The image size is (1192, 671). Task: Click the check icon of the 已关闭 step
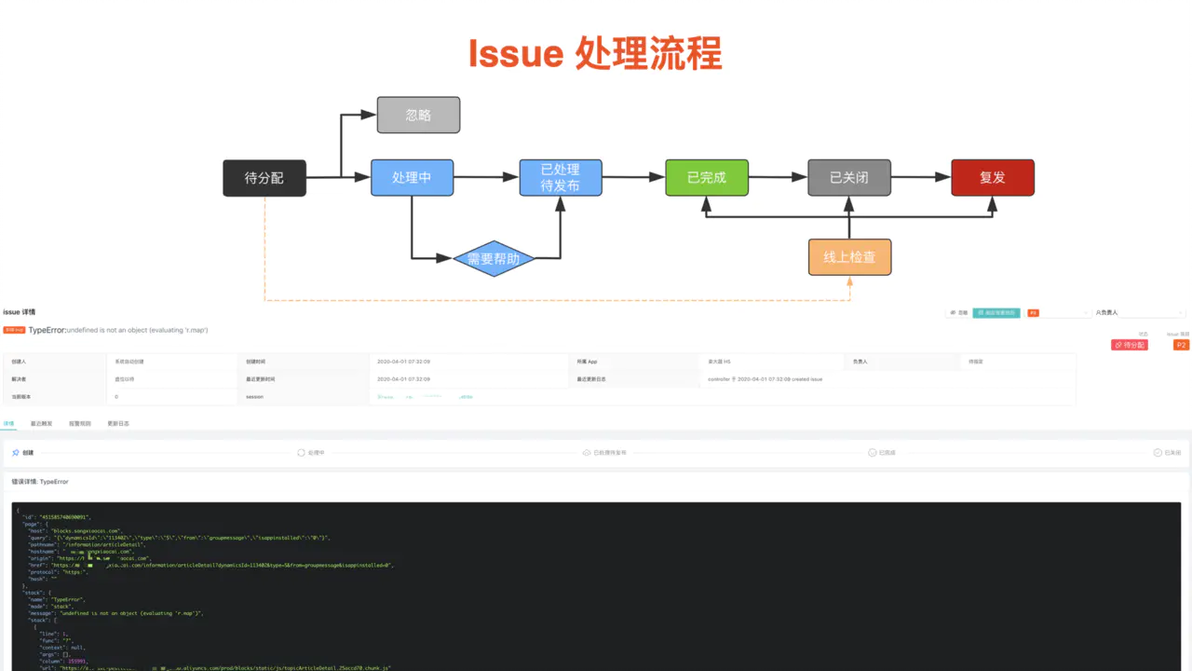tap(1157, 453)
